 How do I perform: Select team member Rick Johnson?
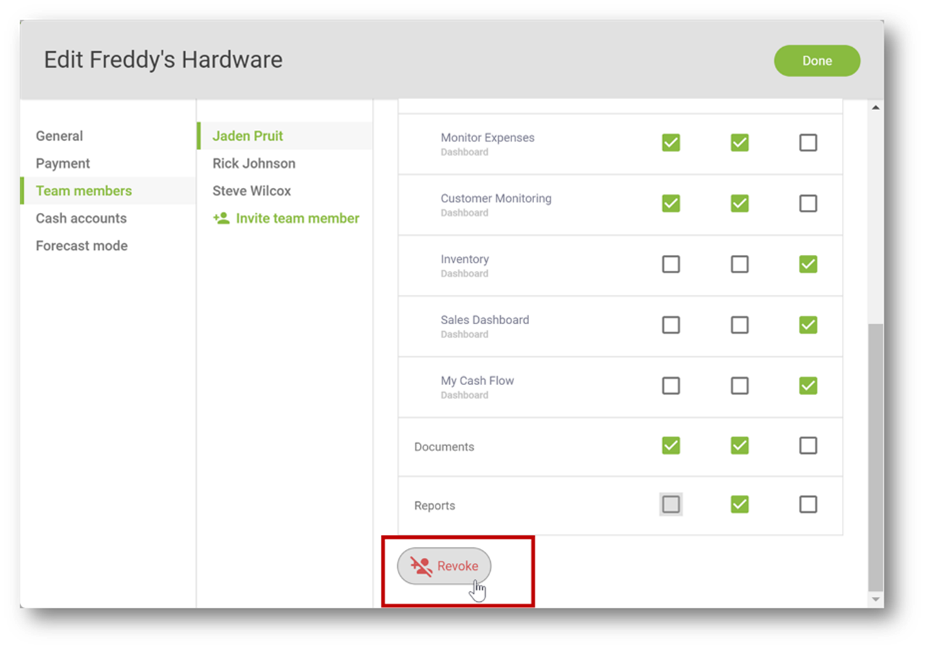tap(254, 163)
